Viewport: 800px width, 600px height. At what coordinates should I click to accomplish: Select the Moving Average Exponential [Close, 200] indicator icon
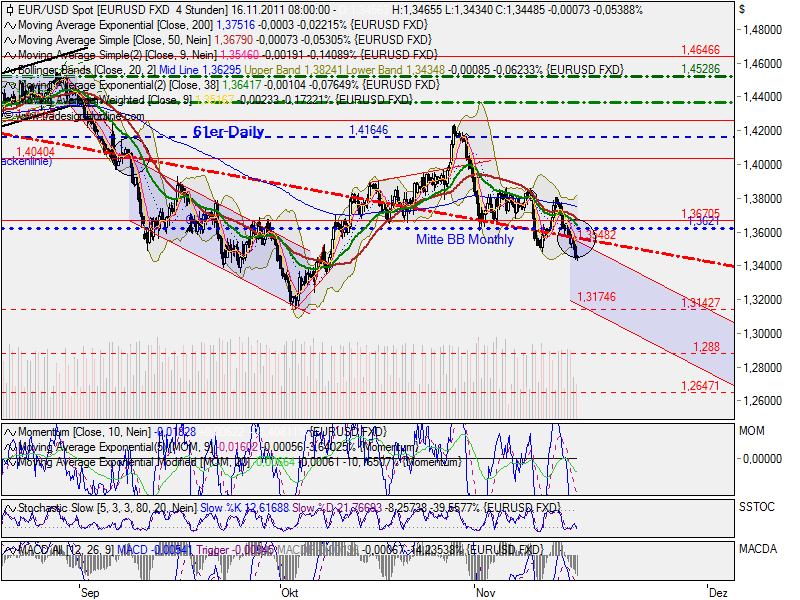tap(9, 23)
